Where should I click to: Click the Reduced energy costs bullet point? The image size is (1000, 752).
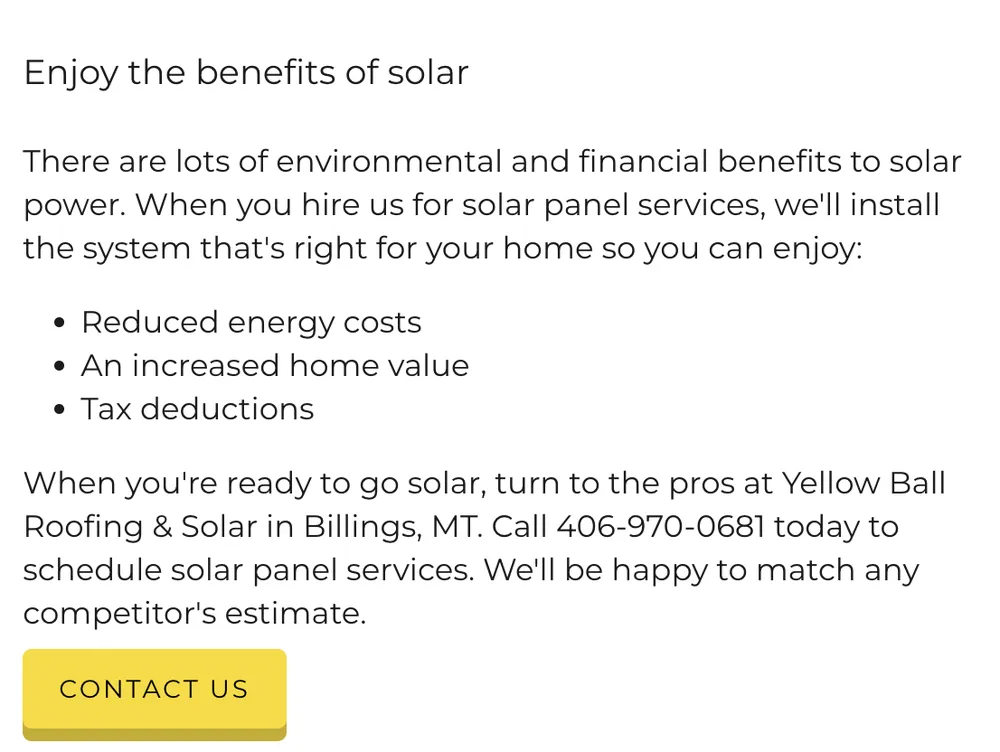251,322
